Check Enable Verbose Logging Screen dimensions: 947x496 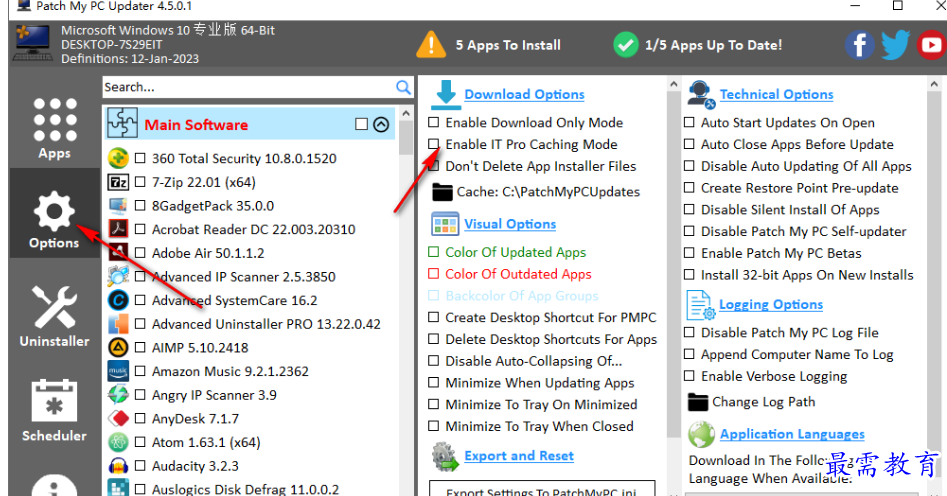click(x=689, y=376)
